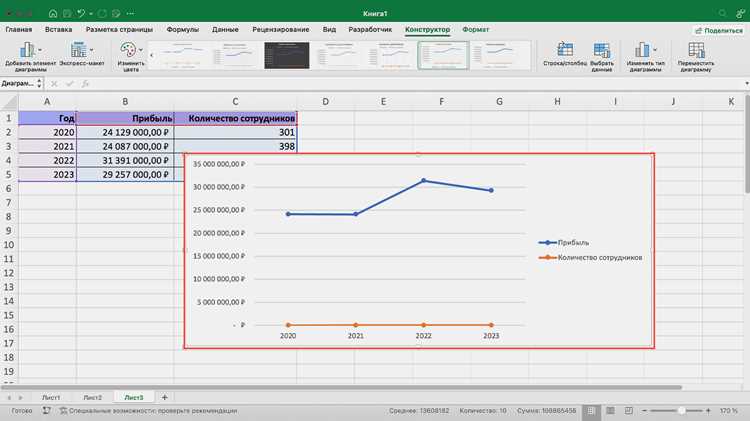The width and height of the screenshot is (750, 421).
Task: Select the first chart style thumbnail
Action: (x=181, y=55)
